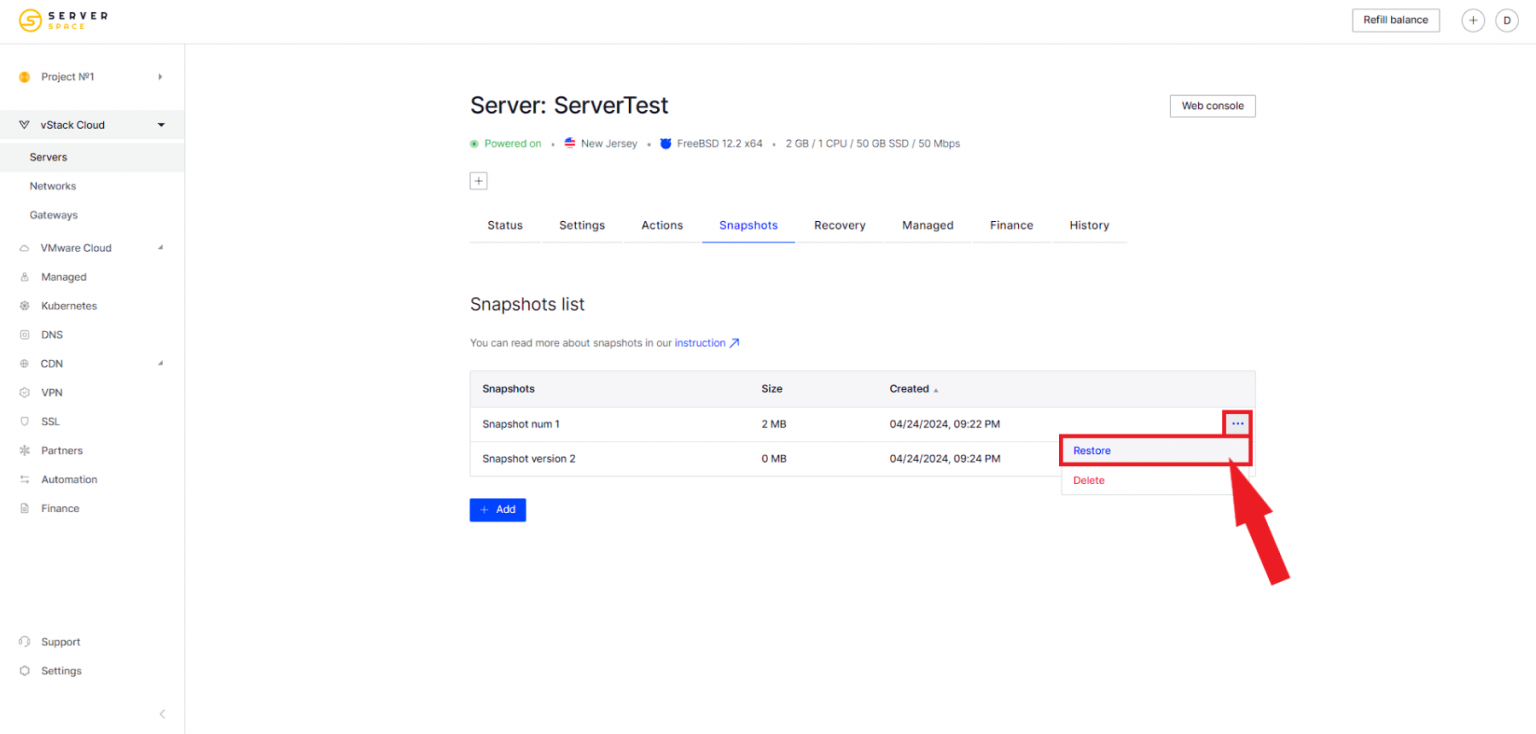Viewport: 1536px width, 734px height.
Task: Open the SSL certificates section
Action: 48,421
